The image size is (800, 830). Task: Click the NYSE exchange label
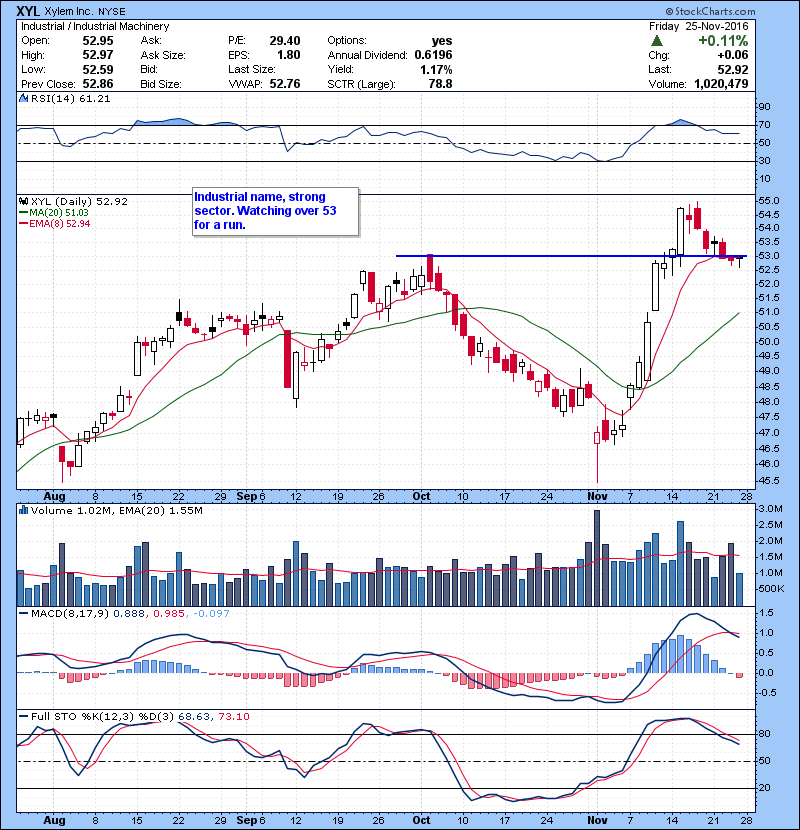[112, 12]
